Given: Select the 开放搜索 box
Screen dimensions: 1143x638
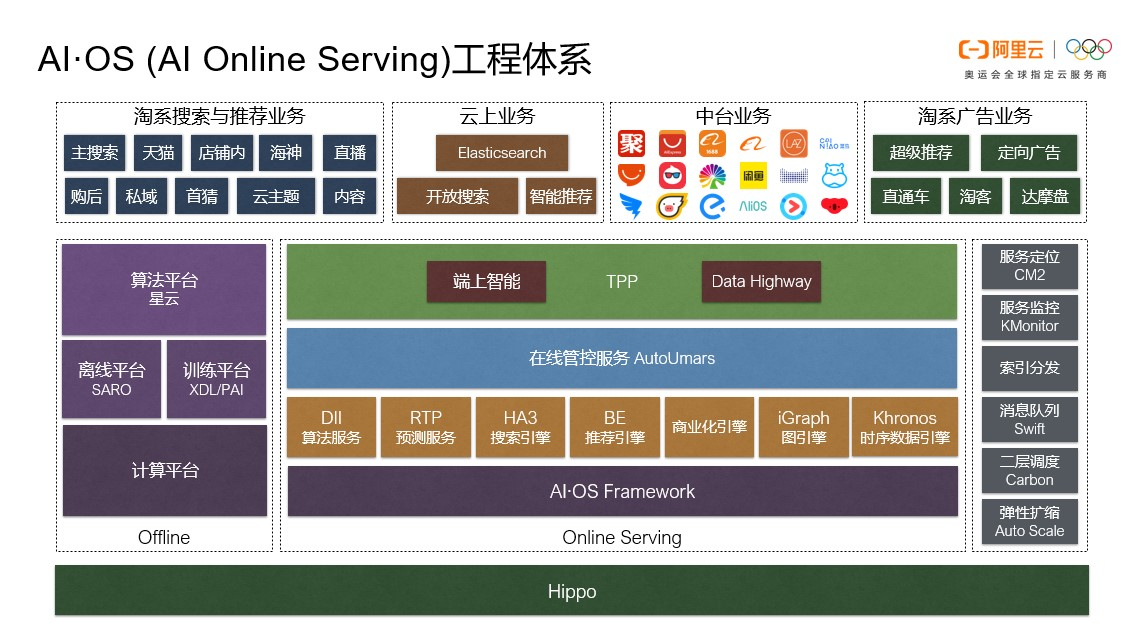Looking at the screenshot, I should tap(458, 196).
